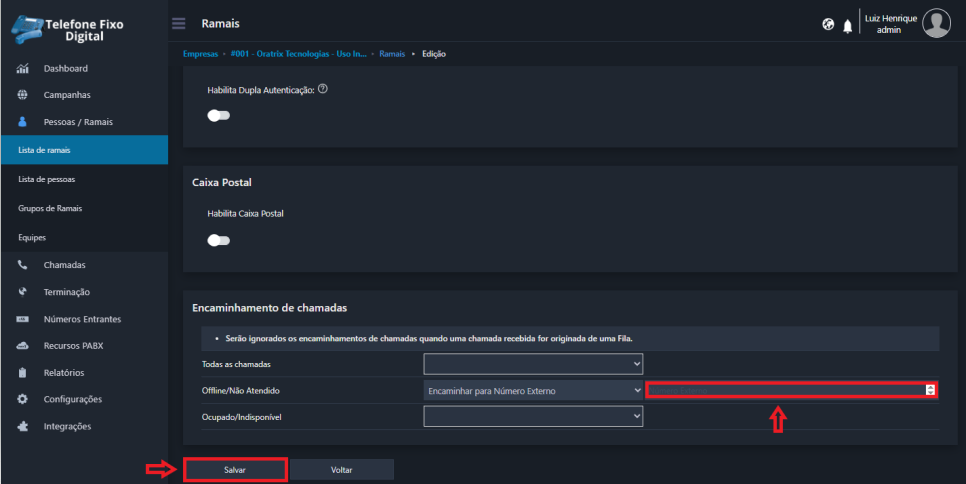Image resolution: width=966 pixels, height=484 pixels.
Task: Toggle Habilita Dupla Autenticação switch
Action: click(x=218, y=116)
